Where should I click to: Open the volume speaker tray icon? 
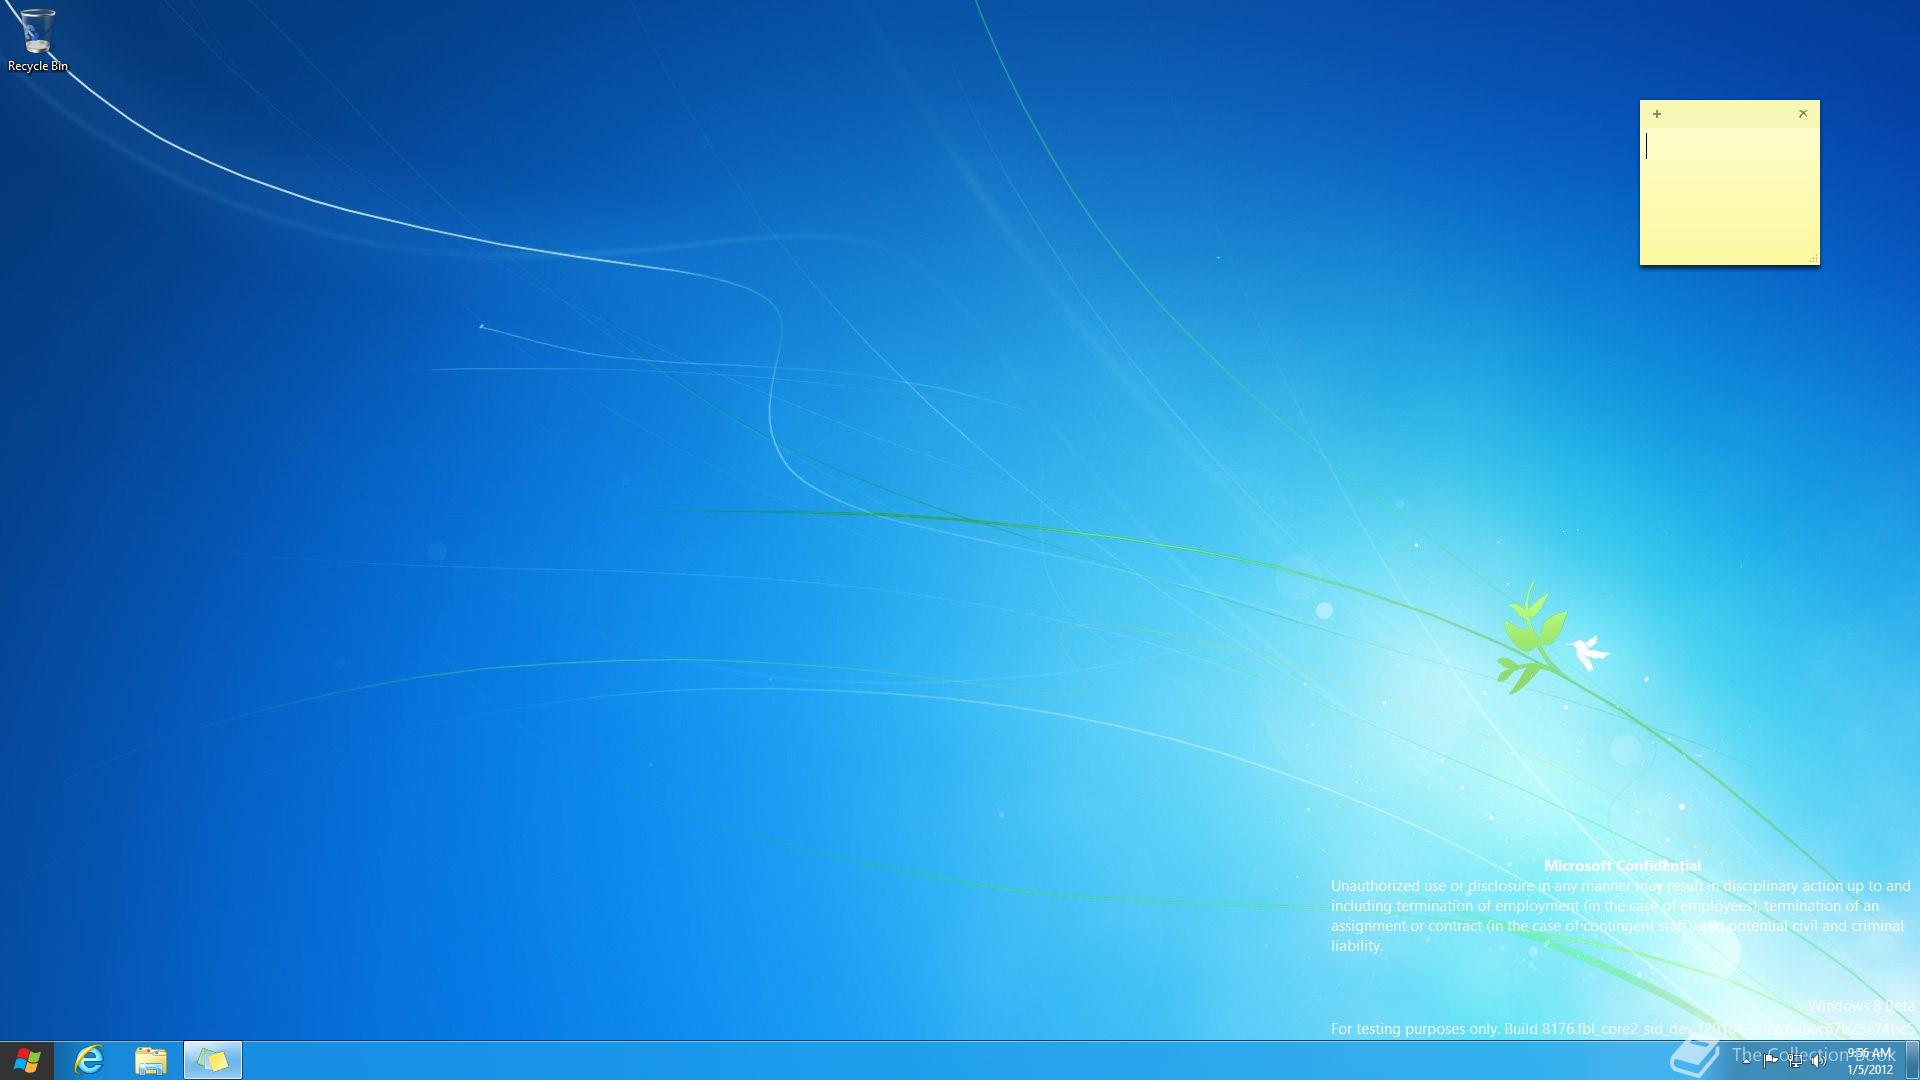(1818, 1061)
